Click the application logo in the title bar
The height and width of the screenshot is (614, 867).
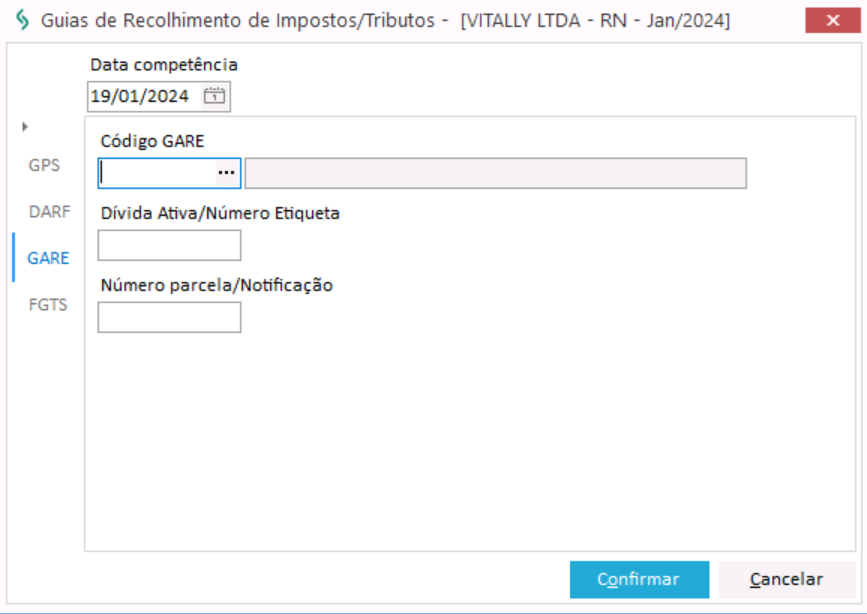pyautogui.click(x=23, y=17)
